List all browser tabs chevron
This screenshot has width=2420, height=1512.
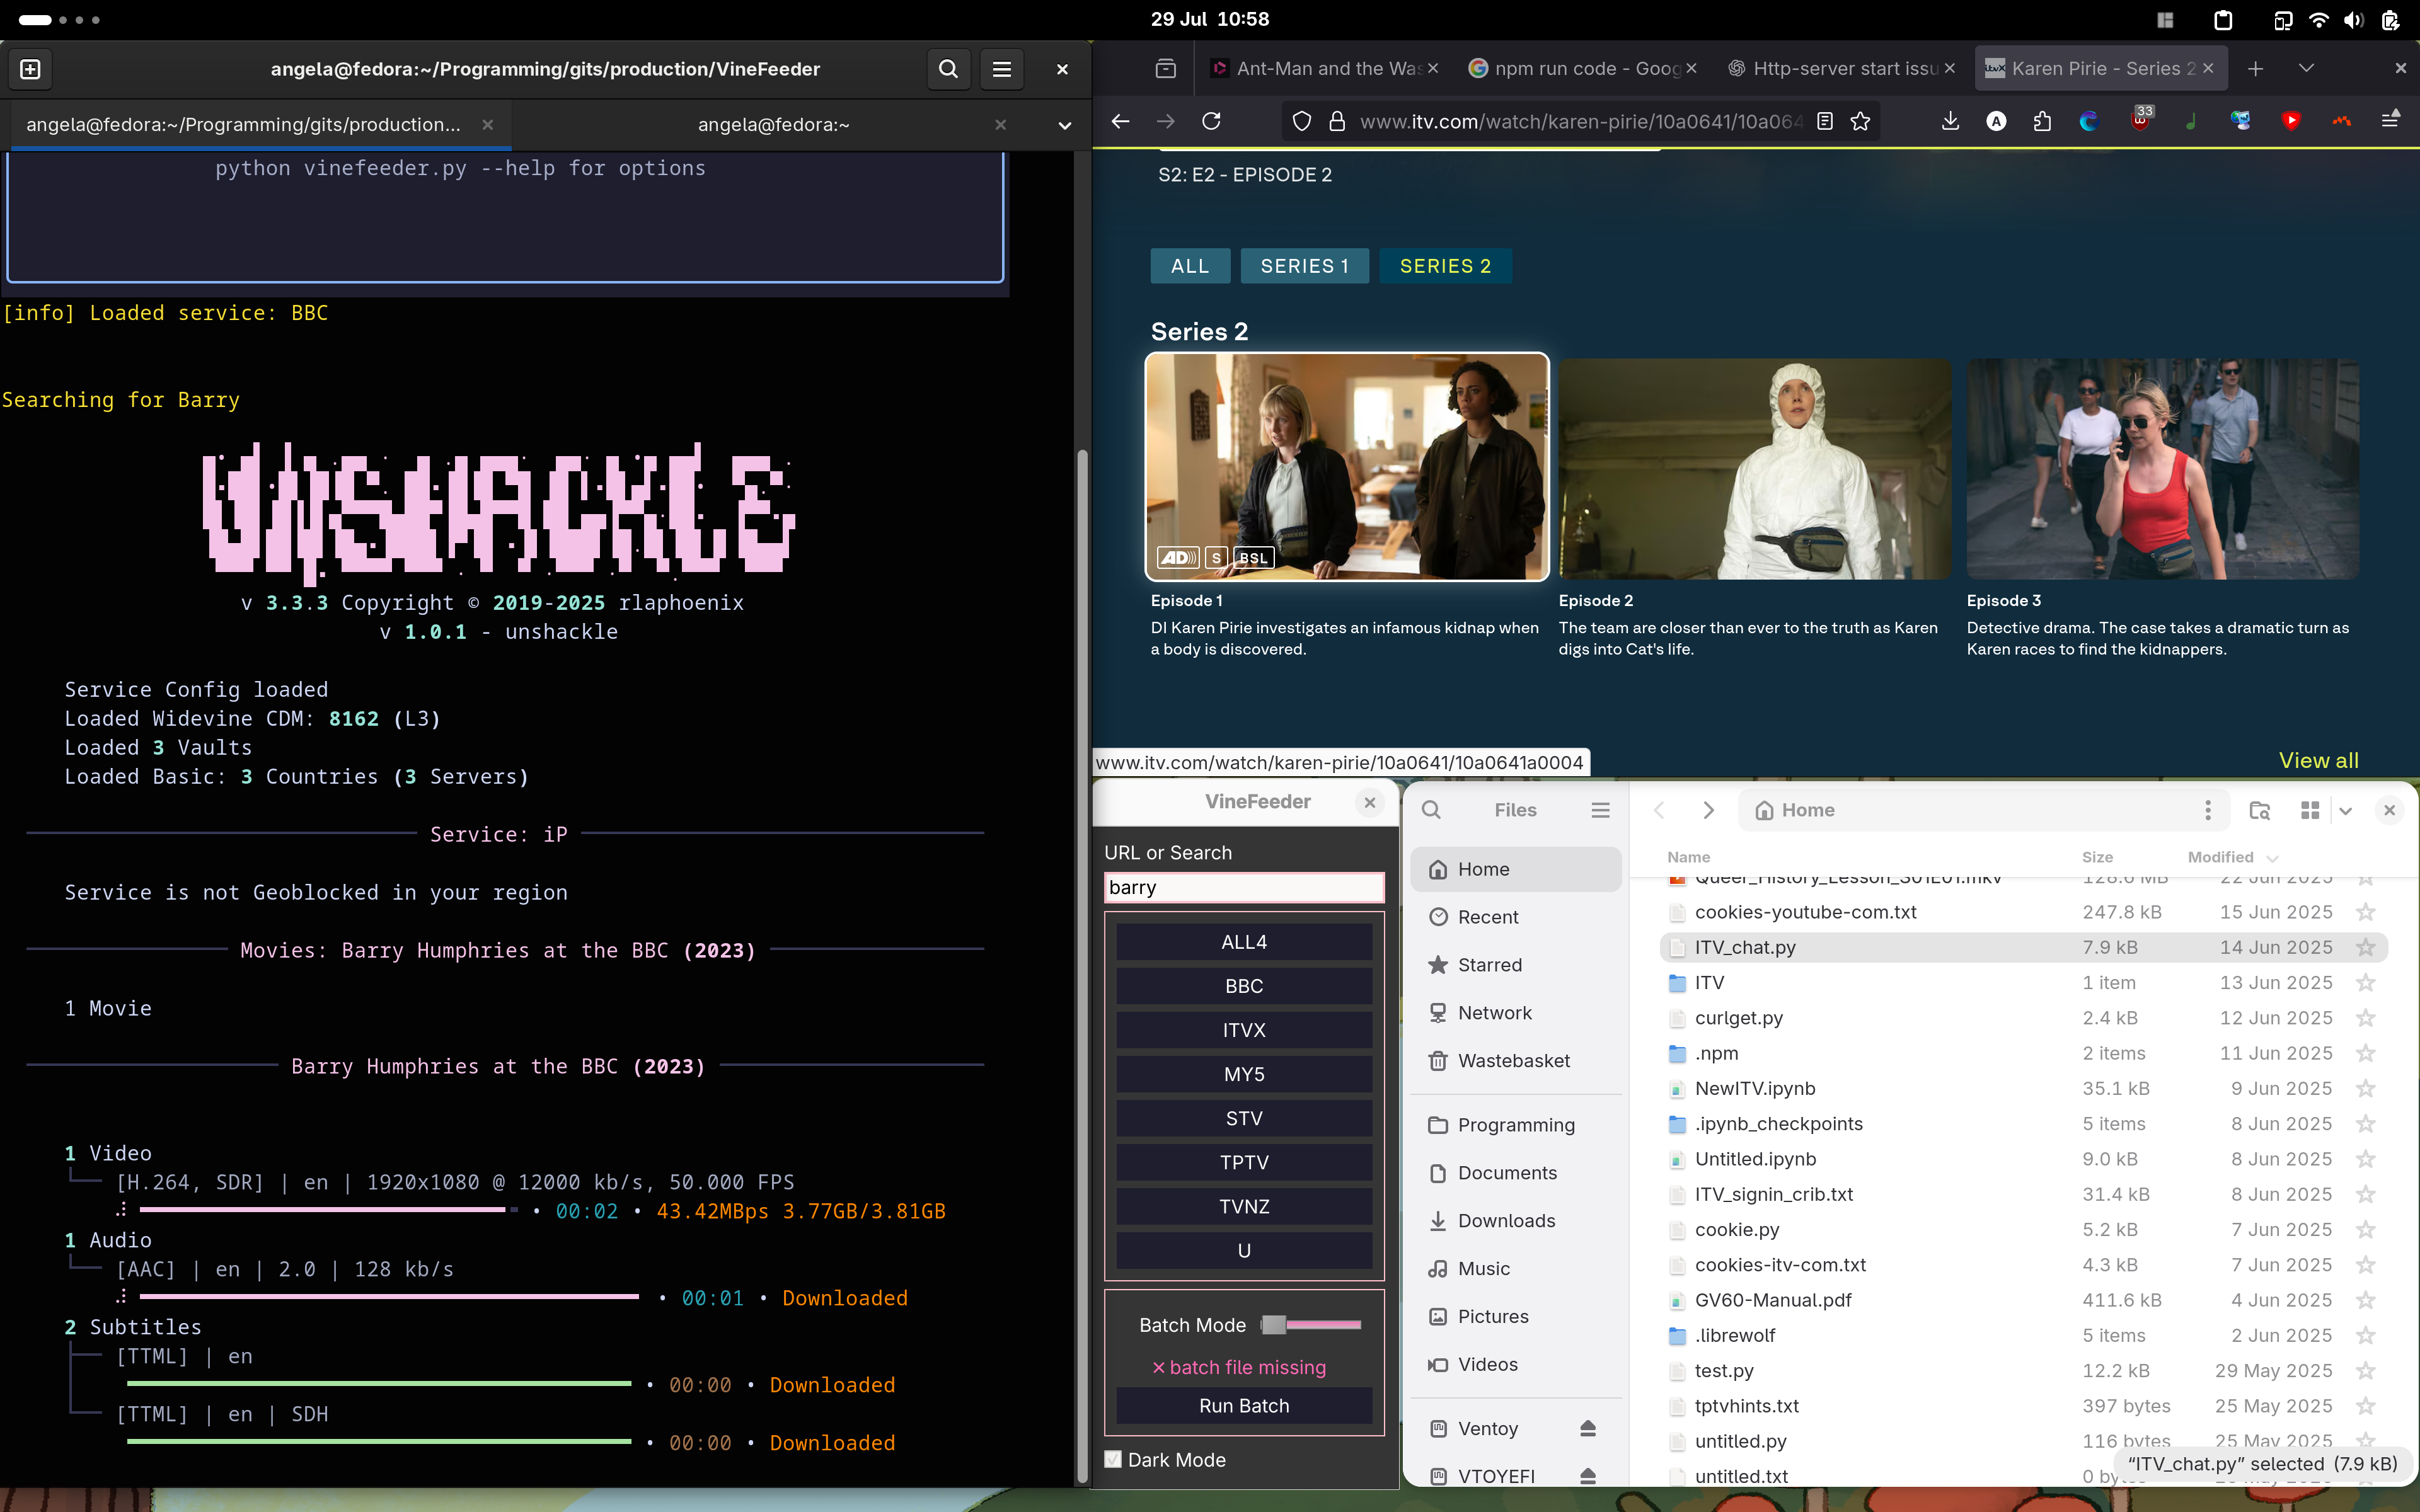click(x=2306, y=68)
